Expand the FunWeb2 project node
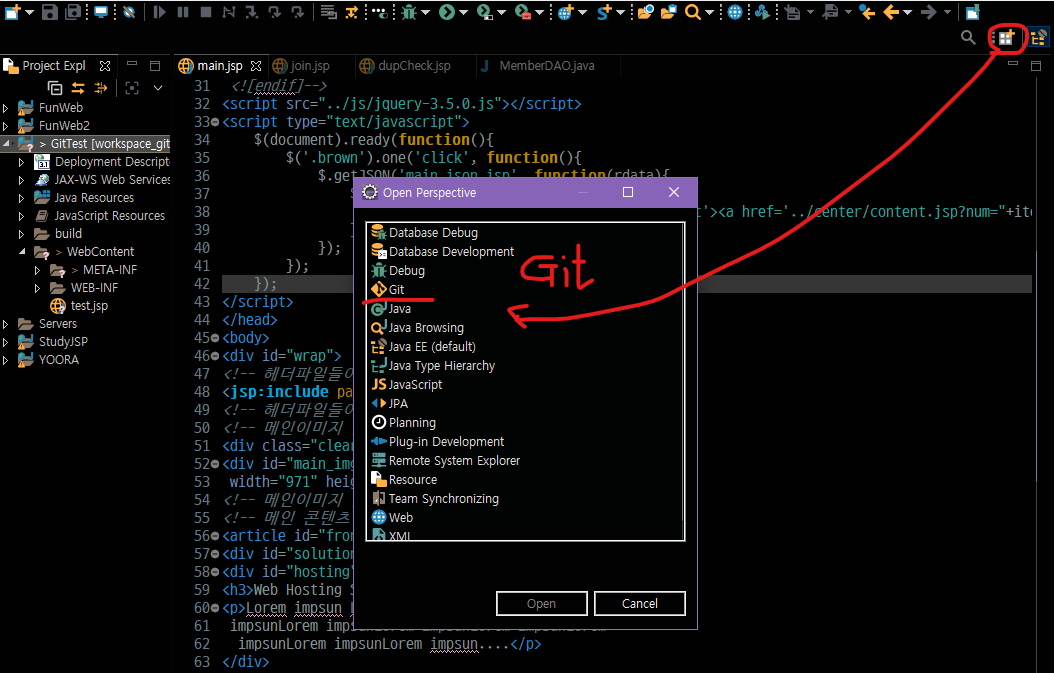This screenshot has width=1054, height=673. click(6, 126)
